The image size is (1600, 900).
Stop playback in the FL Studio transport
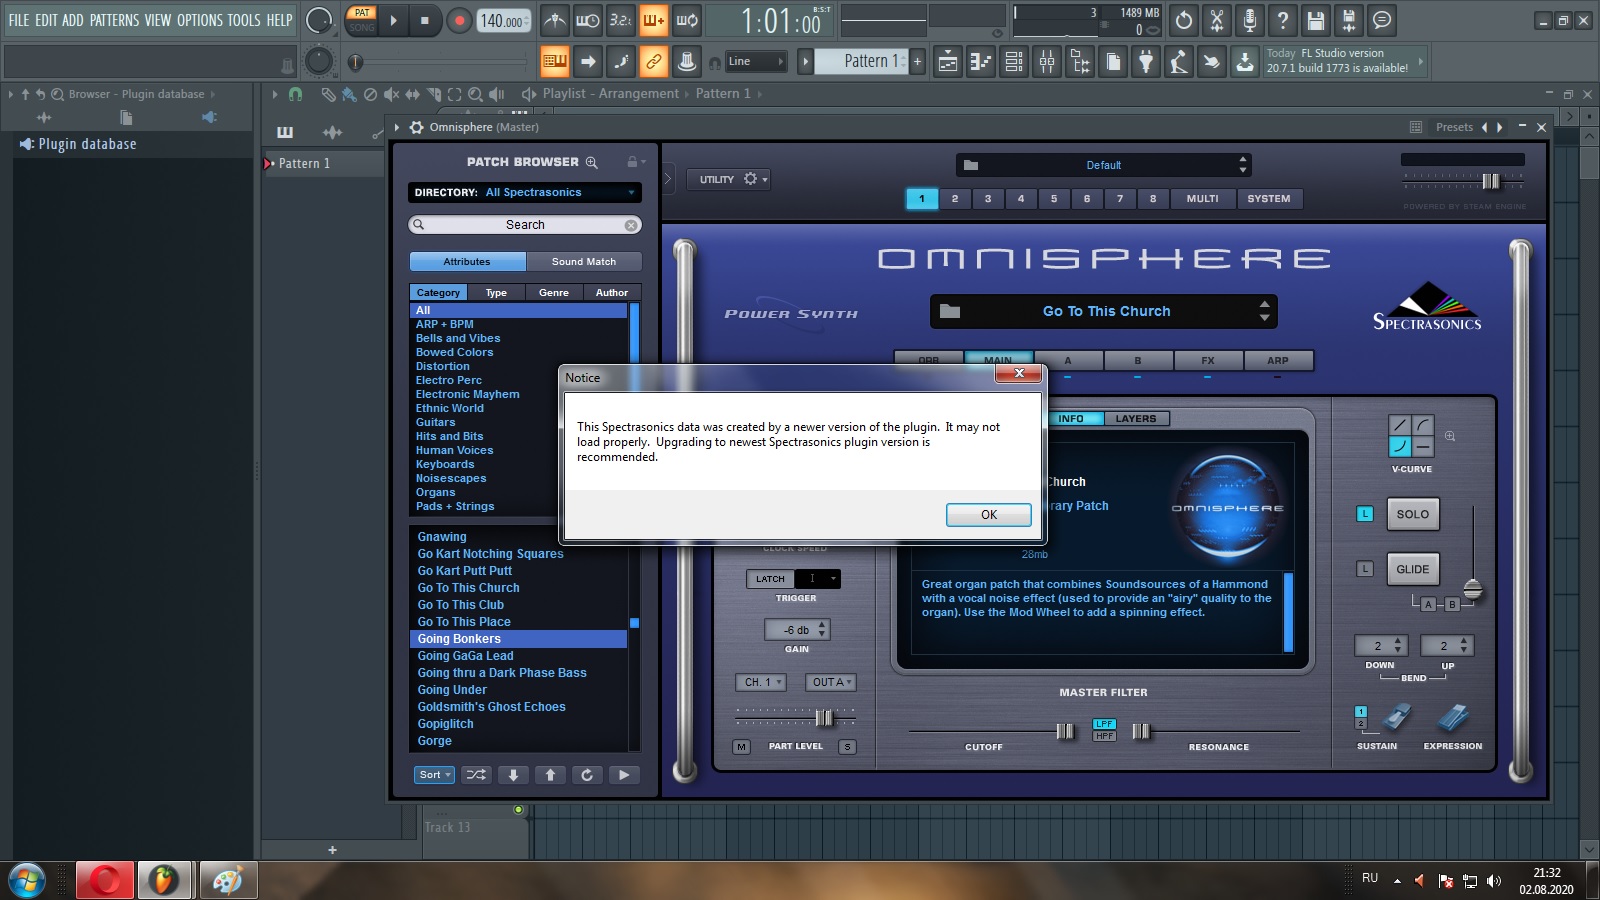coord(424,20)
